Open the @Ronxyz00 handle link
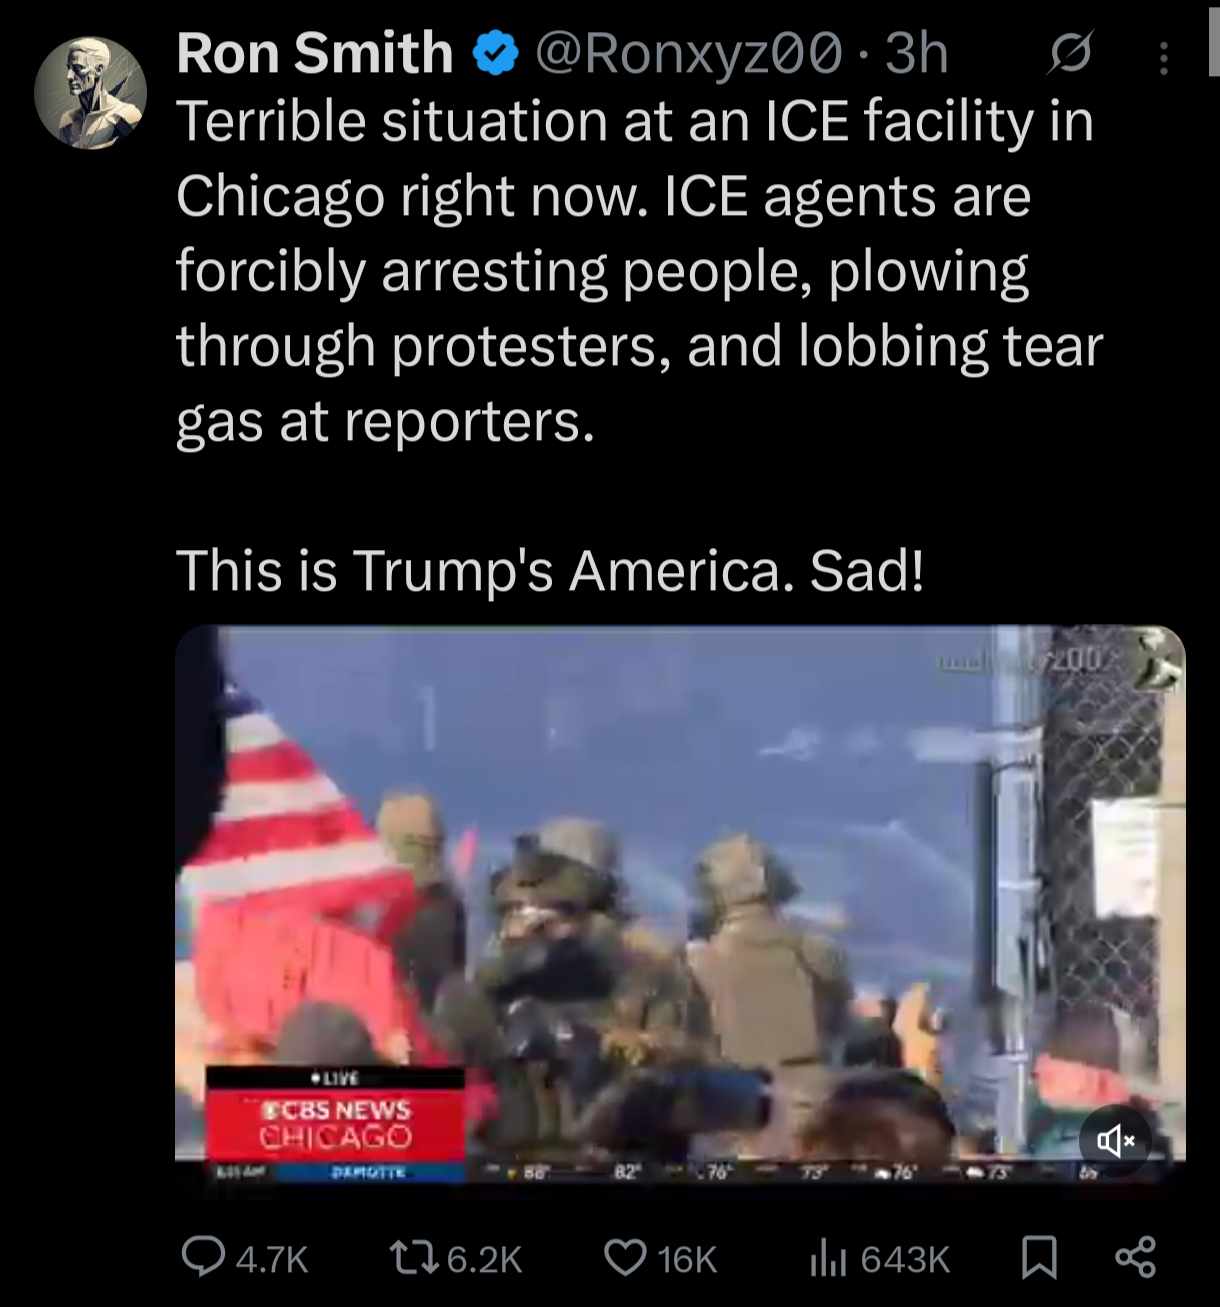Viewport: 1220px width, 1307px height. tap(688, 54)
